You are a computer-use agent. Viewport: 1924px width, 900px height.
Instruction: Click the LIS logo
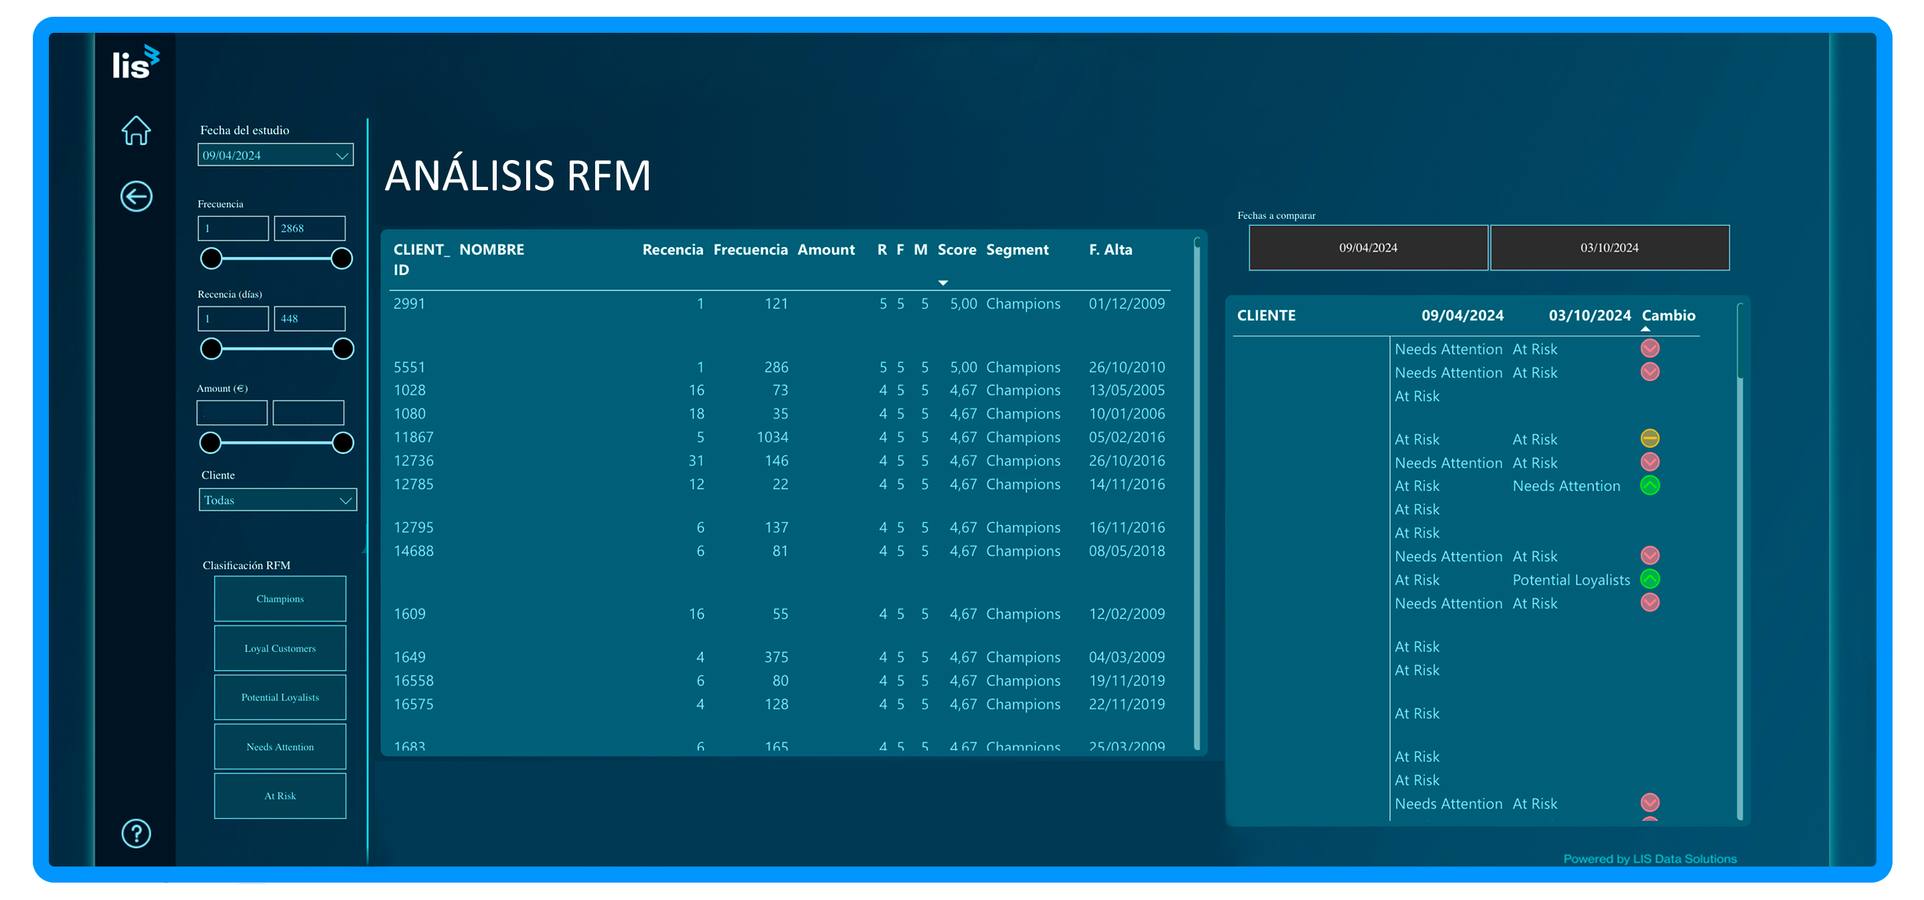135,62
